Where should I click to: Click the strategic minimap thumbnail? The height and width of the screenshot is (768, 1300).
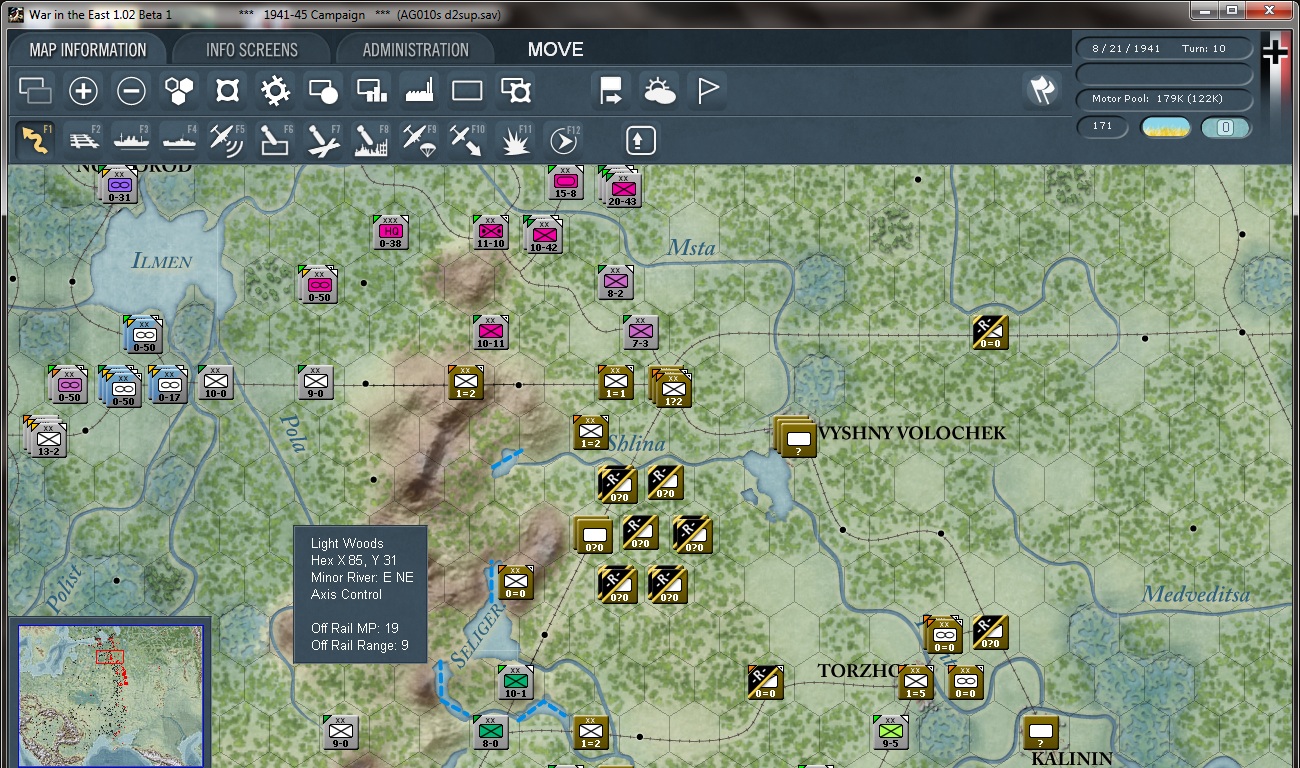111,694
